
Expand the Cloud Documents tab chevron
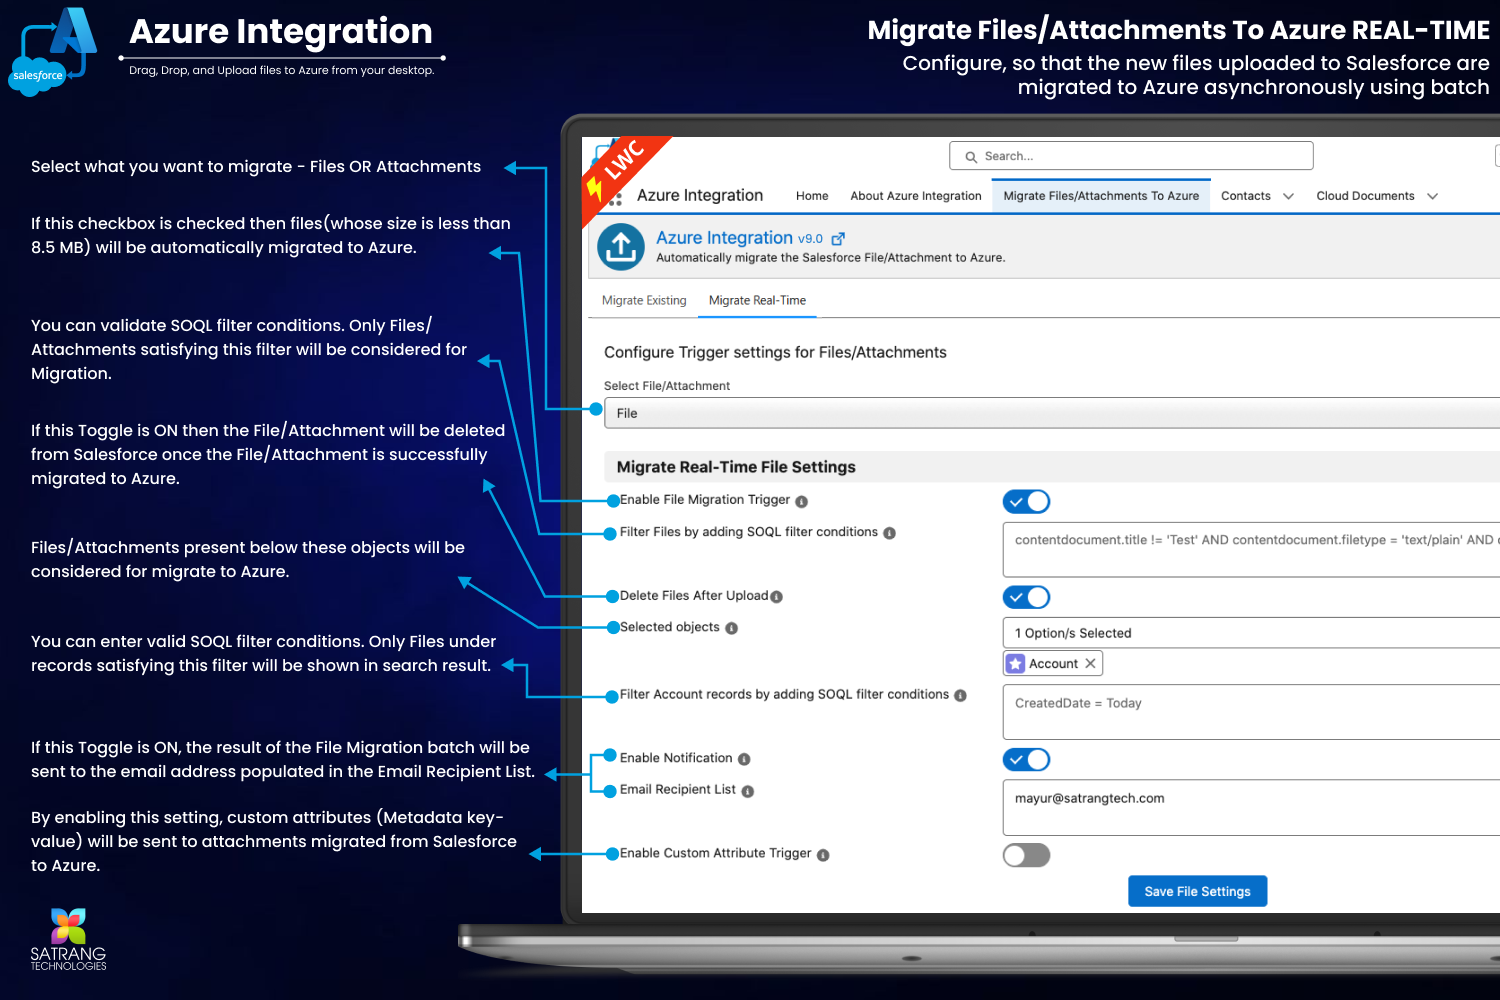[1432, 196]
